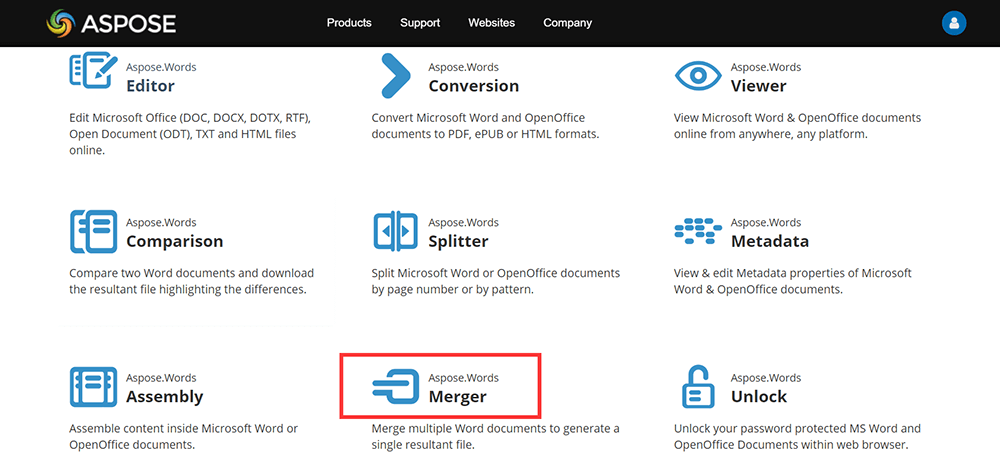Open the Products menu

[349, 23]
